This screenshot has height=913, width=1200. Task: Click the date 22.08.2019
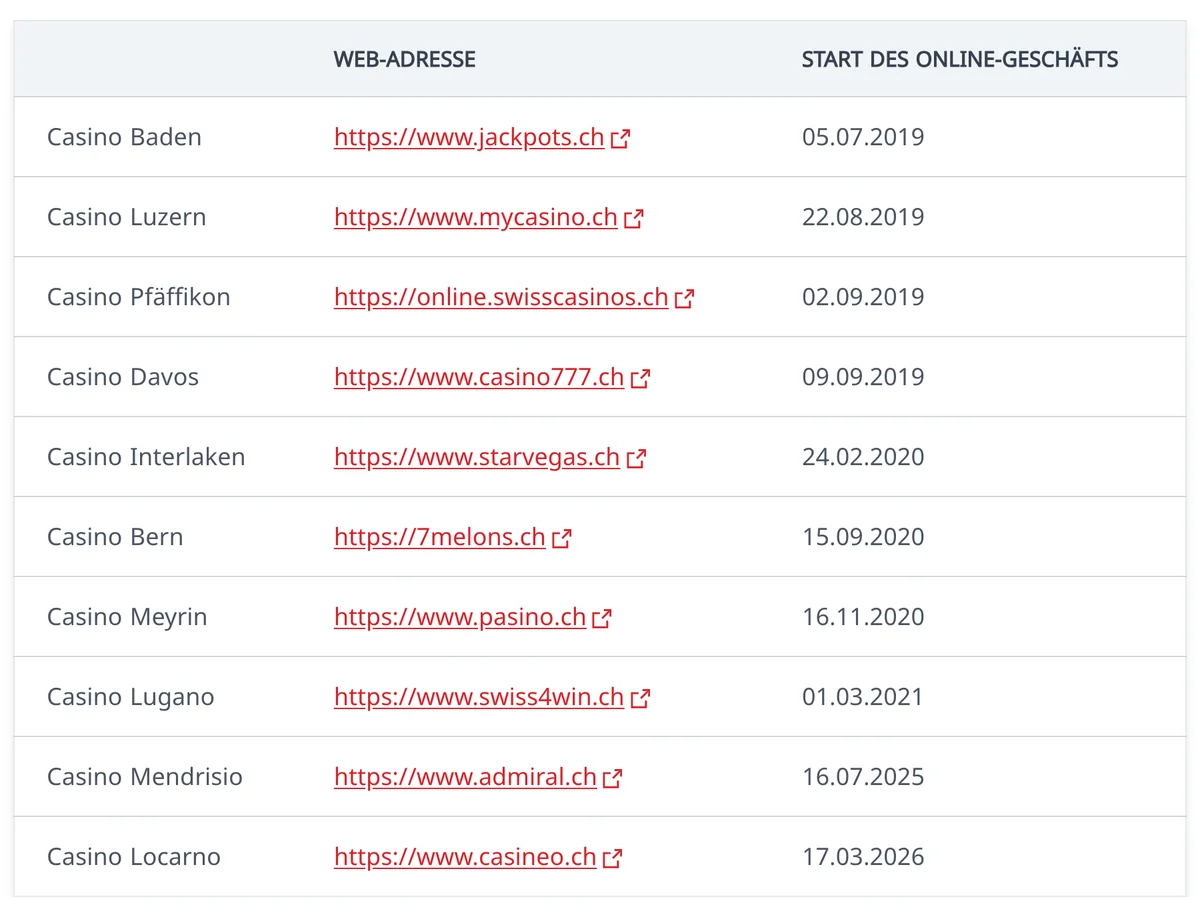pos(863,217)
